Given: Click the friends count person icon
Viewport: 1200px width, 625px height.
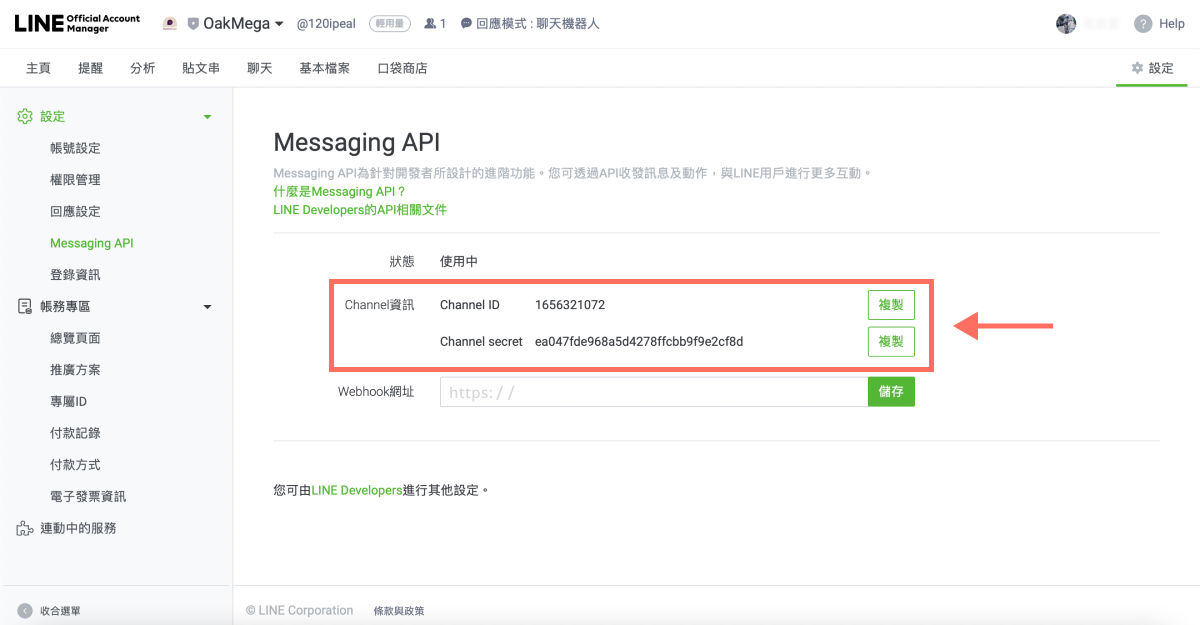Looking at the screenshot, I should tap(430, 23).
